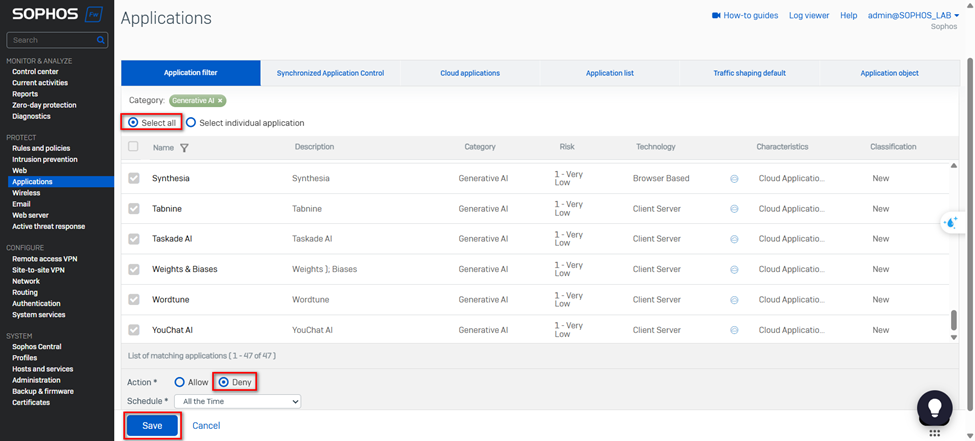Open the lightbulb help assistant icon

[x=934, y=407]
